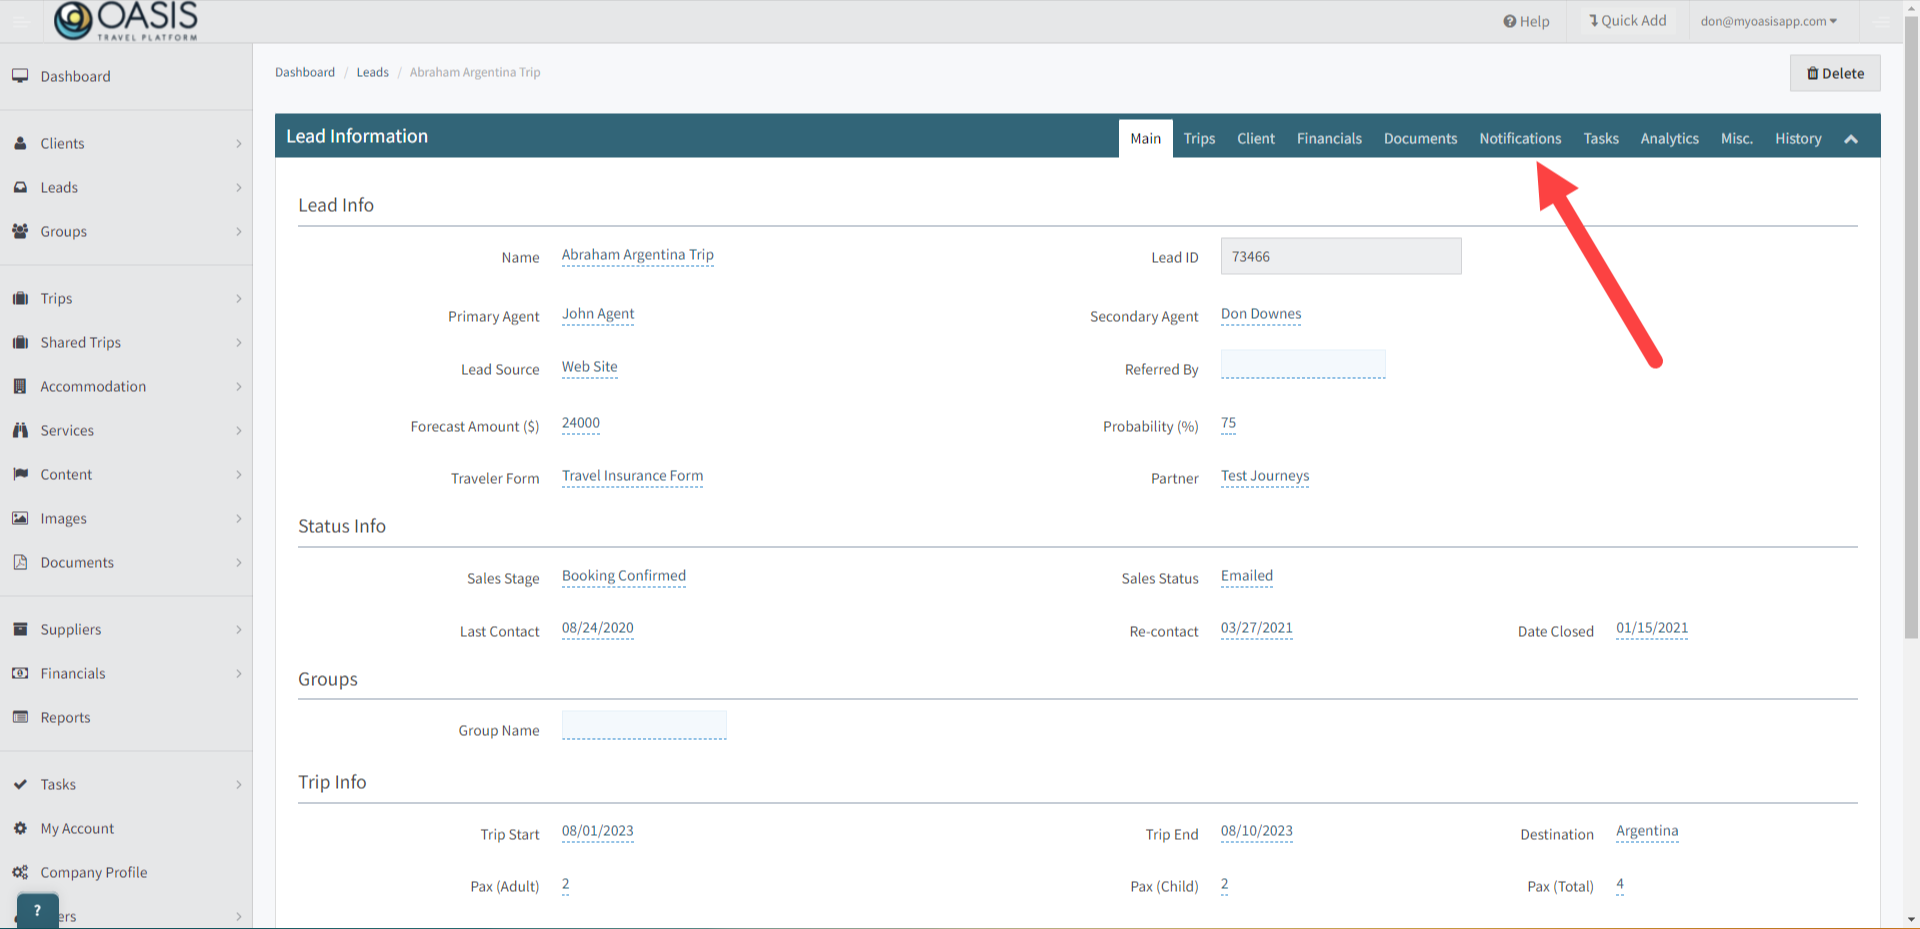
Task: Click the Groups people icon
Action: click(20, 231)
